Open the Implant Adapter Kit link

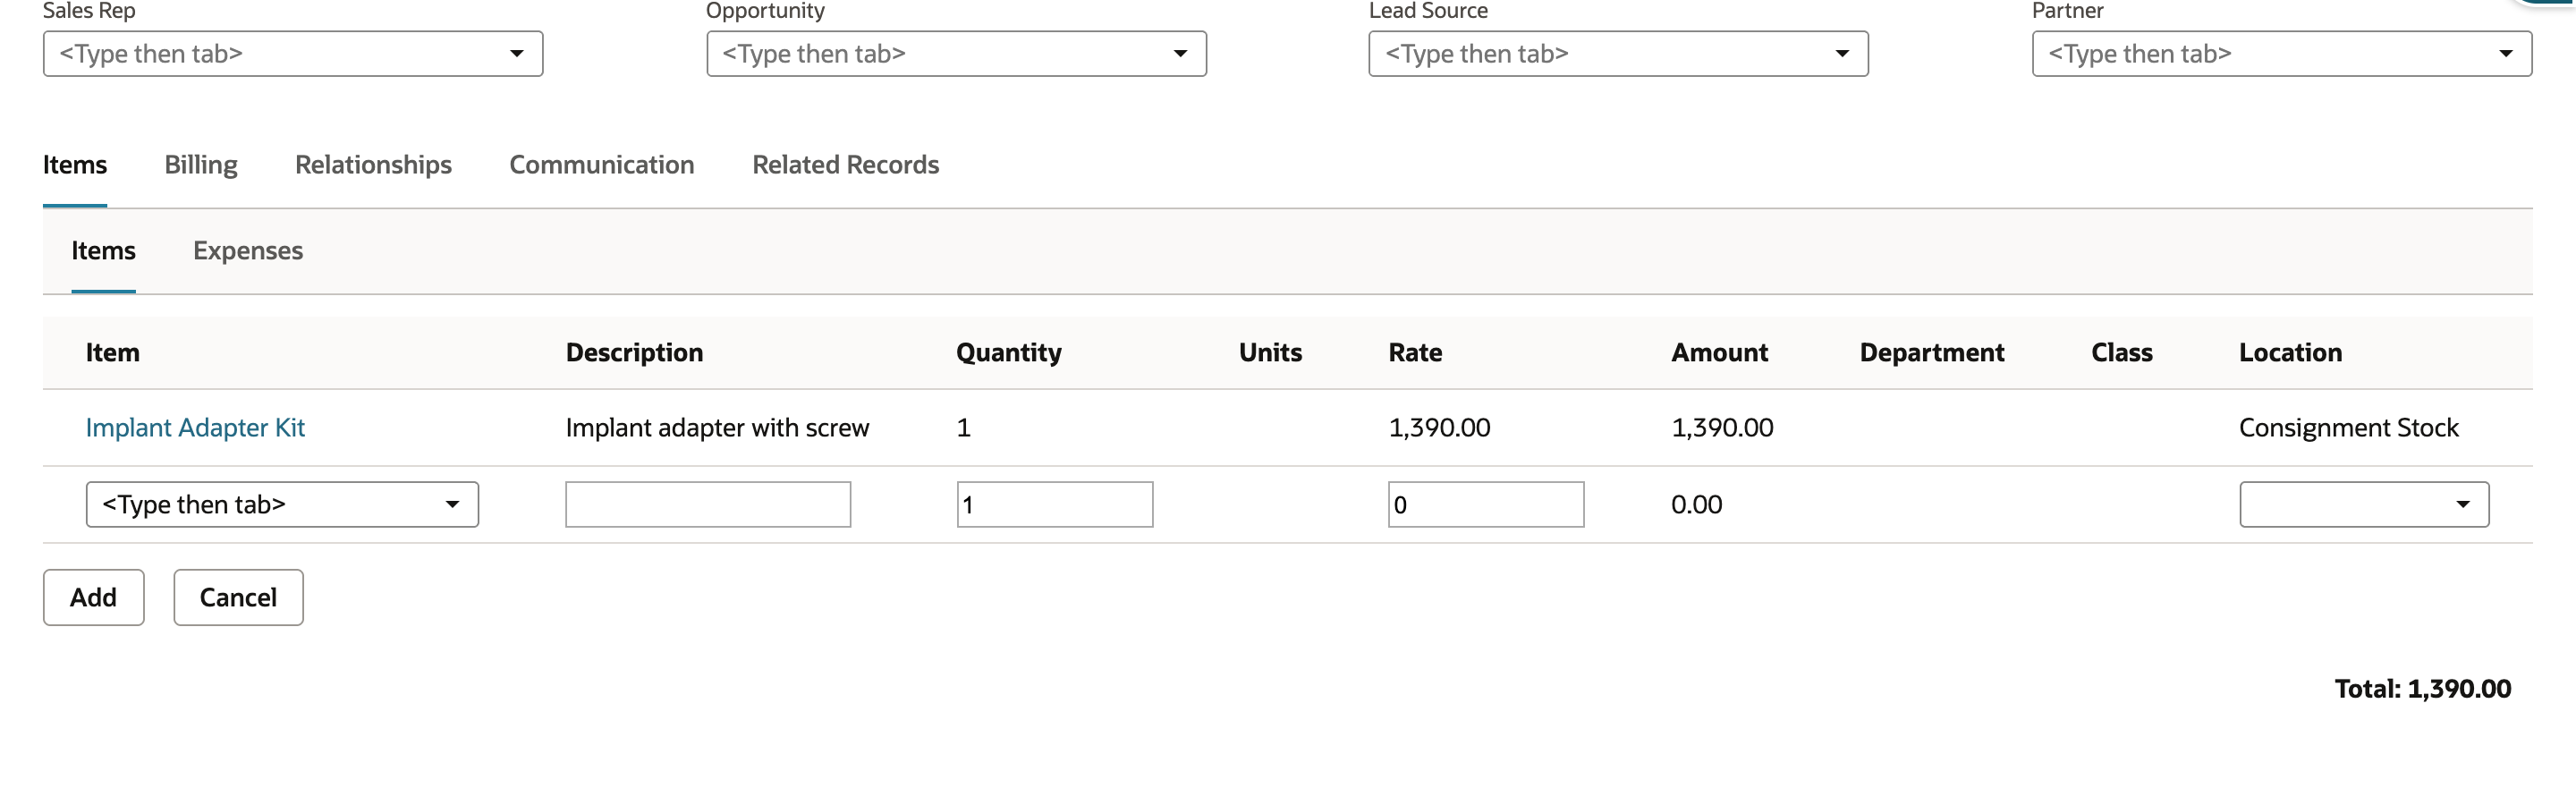tap(195, 428)
